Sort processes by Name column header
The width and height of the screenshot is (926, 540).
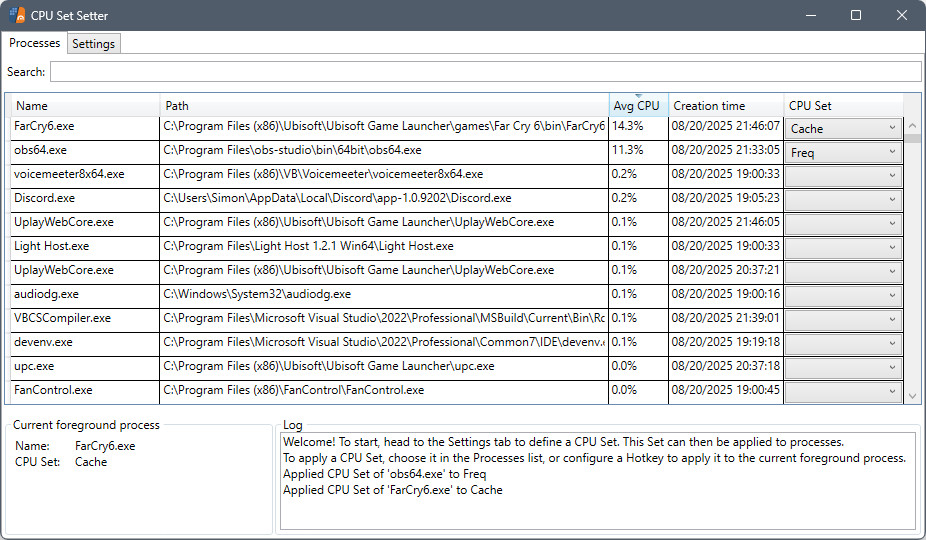pyautogui.click(x=85, y=106)
